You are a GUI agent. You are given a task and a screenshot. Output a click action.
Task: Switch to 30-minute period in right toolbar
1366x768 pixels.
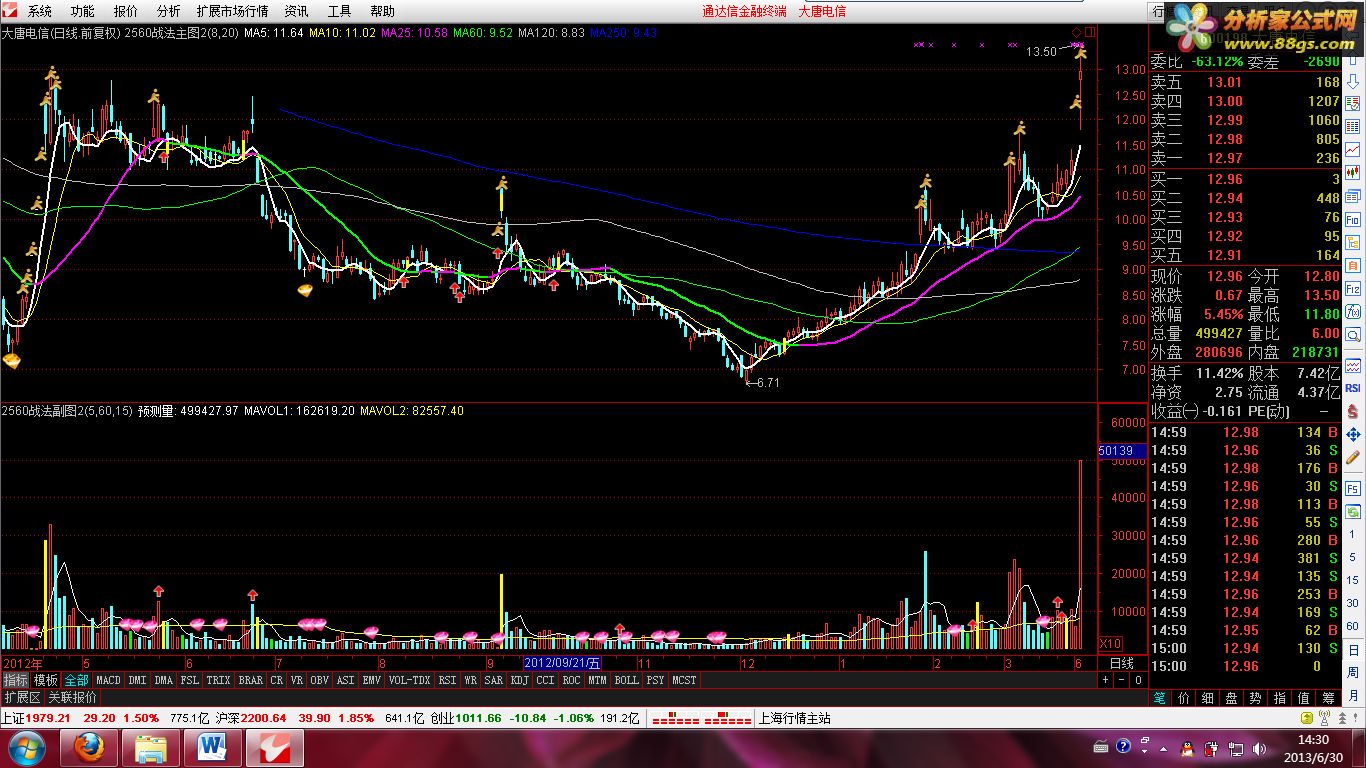(1352, 603)
